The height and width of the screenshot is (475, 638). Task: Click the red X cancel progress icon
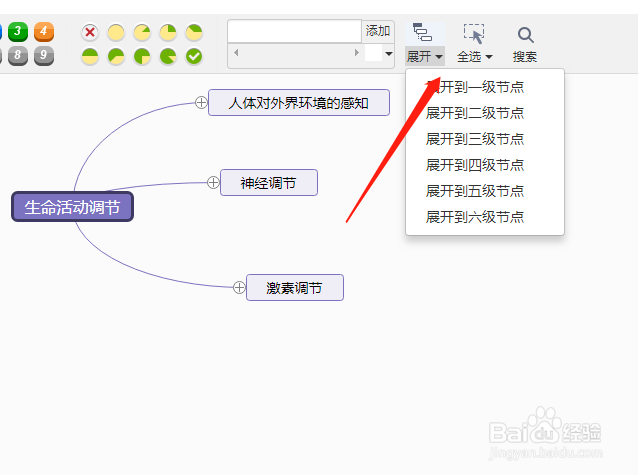[x=90, y=32]
